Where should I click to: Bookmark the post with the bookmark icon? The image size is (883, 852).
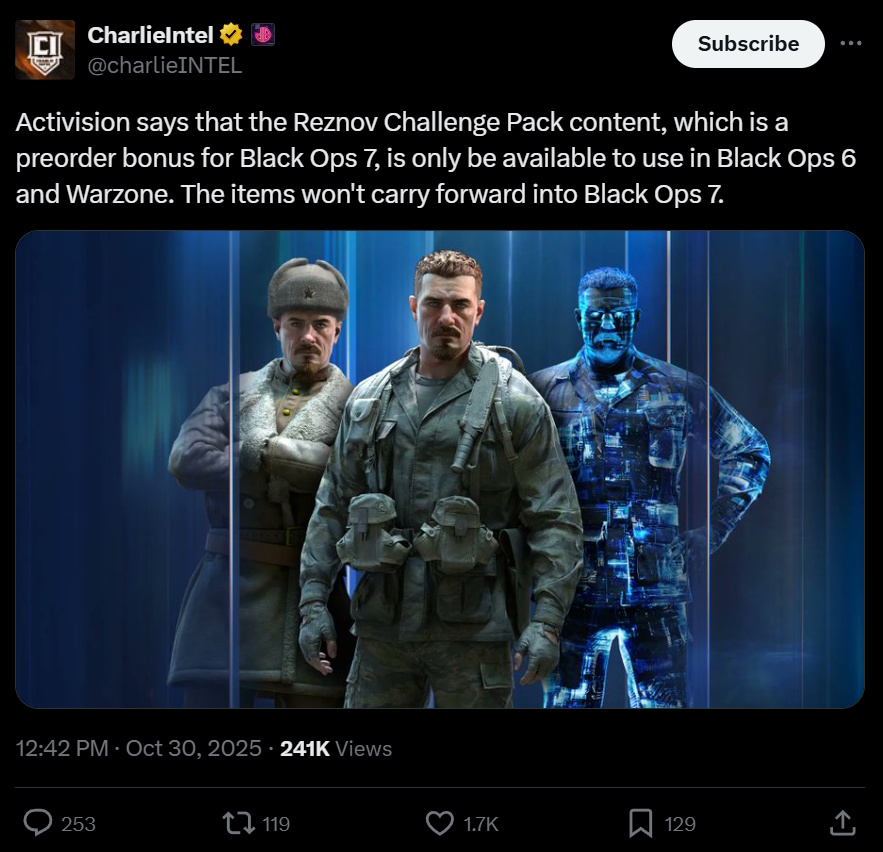point(640,823)
